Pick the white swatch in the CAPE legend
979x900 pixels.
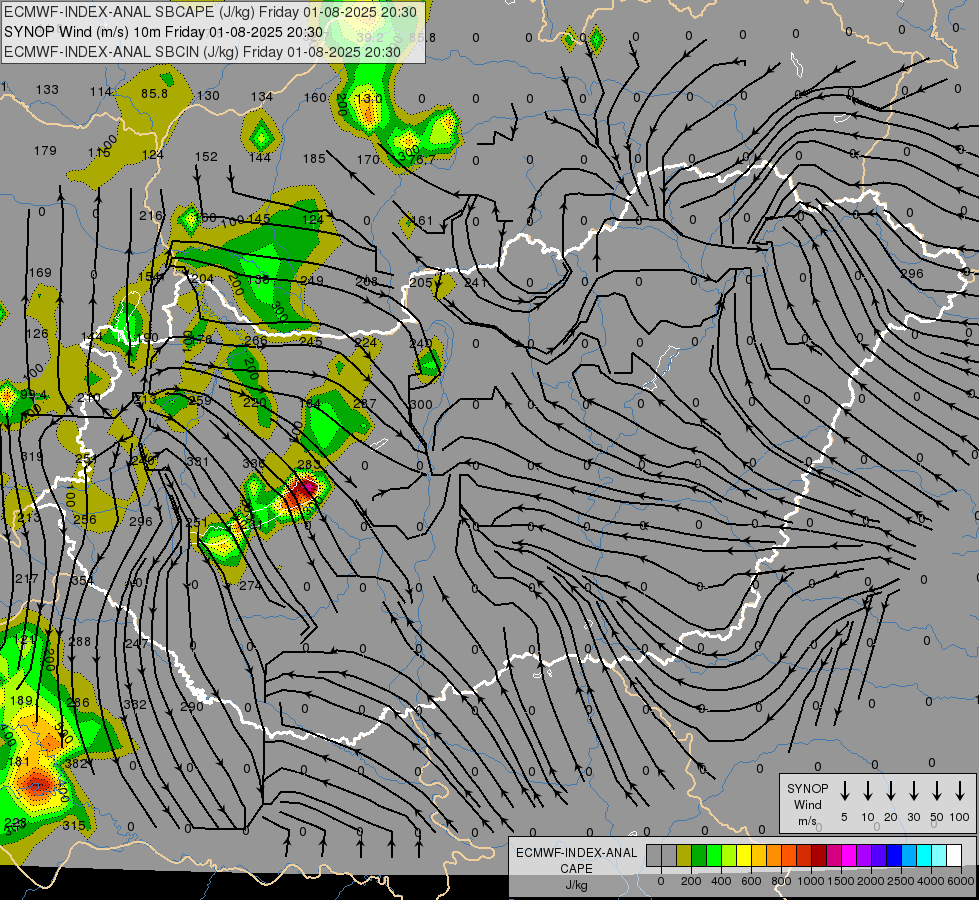(955, 855)
